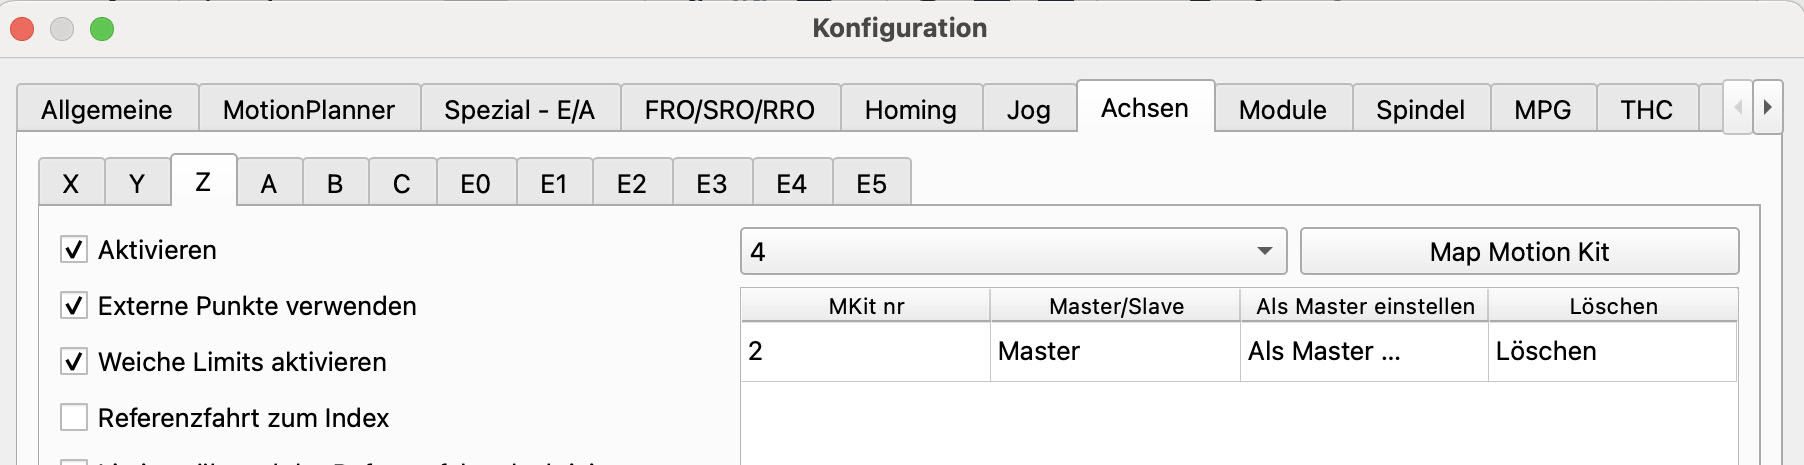Screen dimensions: 1804x465
Task: Click Löschen in the MKit row
Action: click(1546, 352)
